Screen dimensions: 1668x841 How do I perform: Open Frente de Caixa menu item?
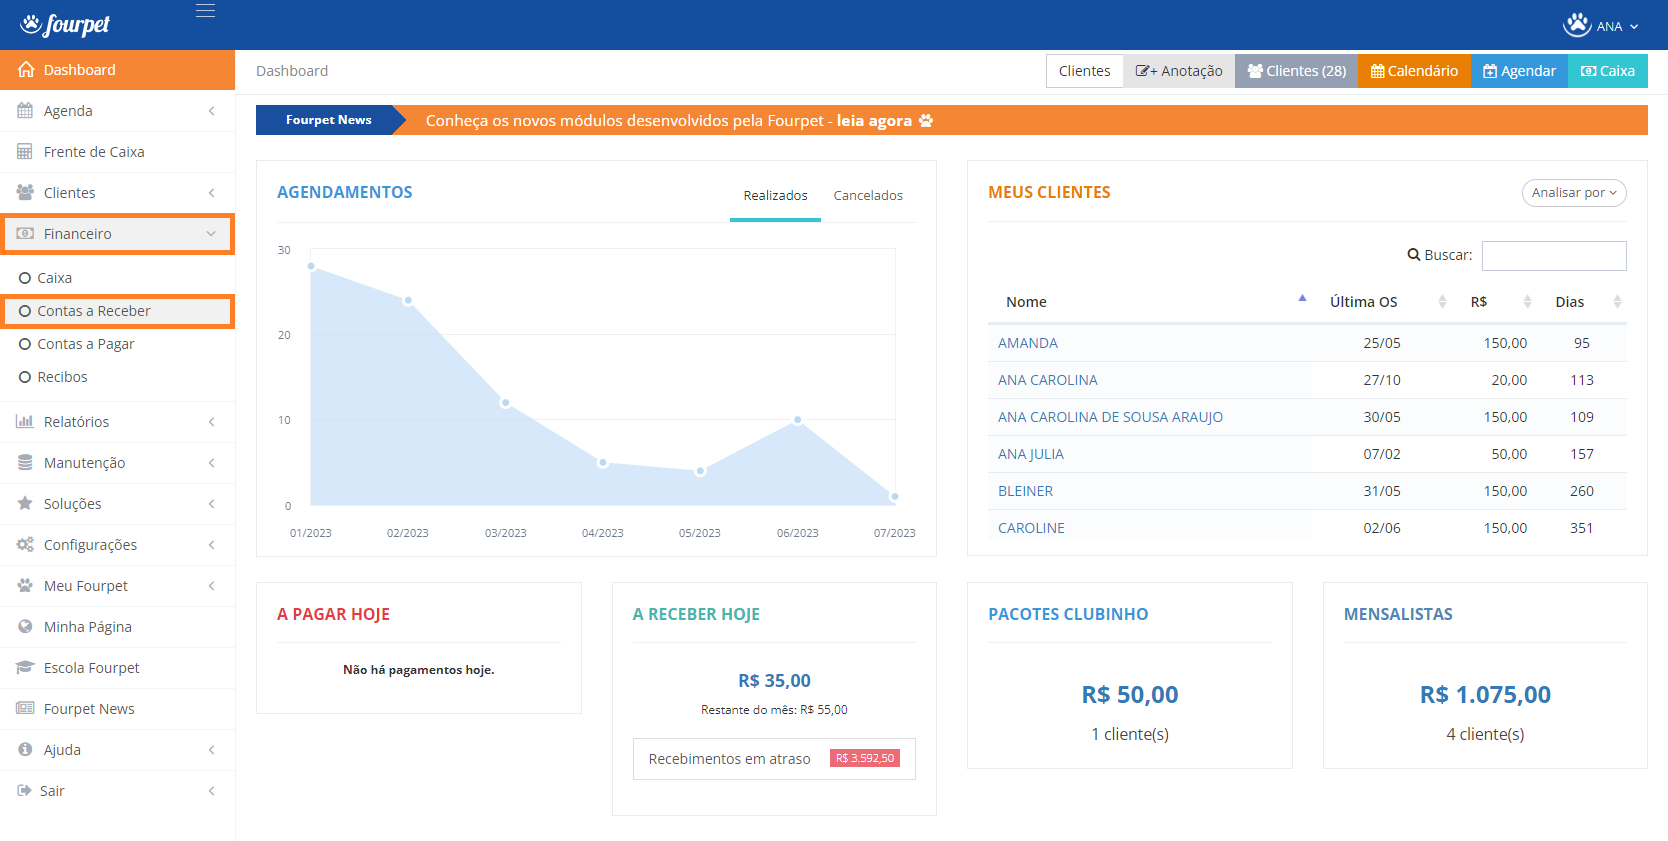point(118,152)
